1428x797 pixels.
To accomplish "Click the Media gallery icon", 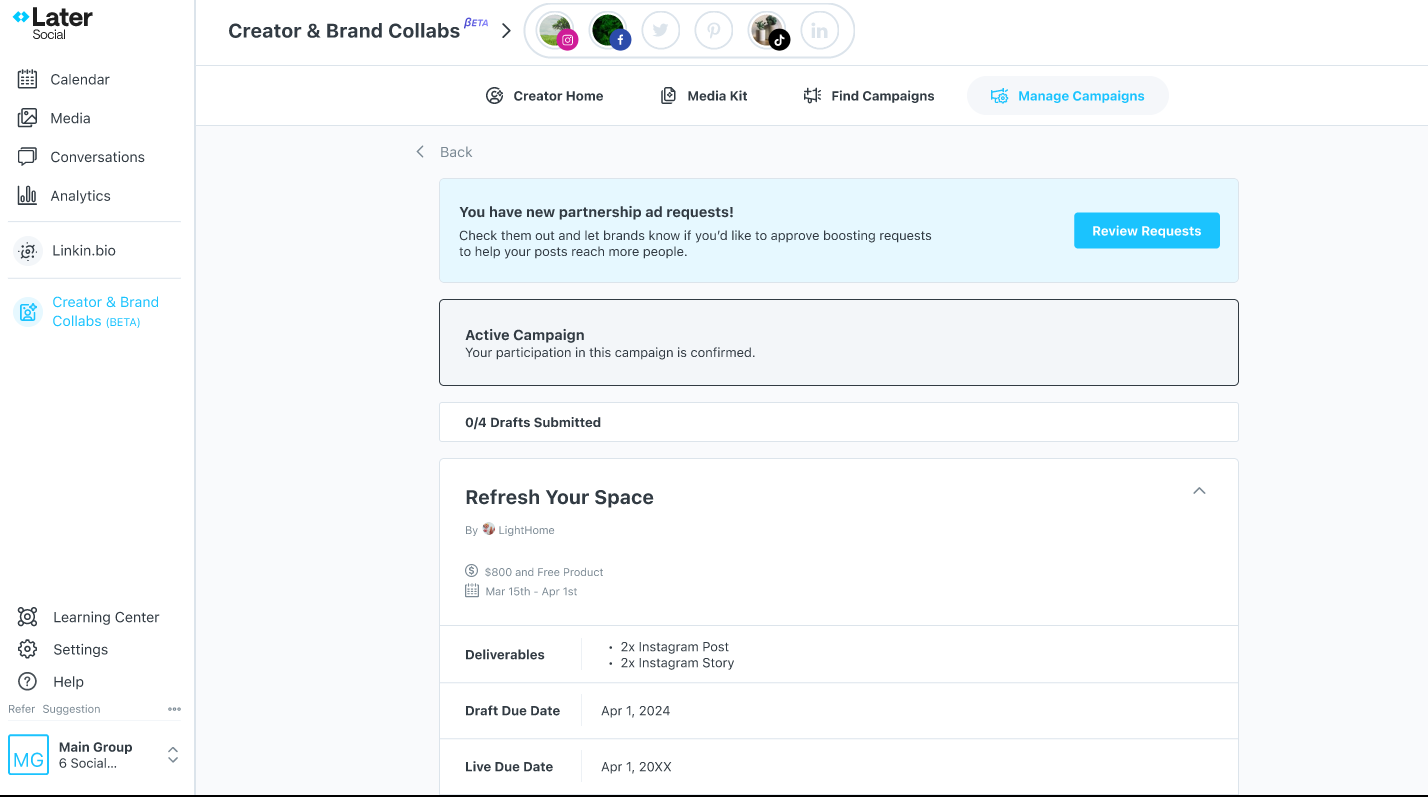I will coord(27,118).
